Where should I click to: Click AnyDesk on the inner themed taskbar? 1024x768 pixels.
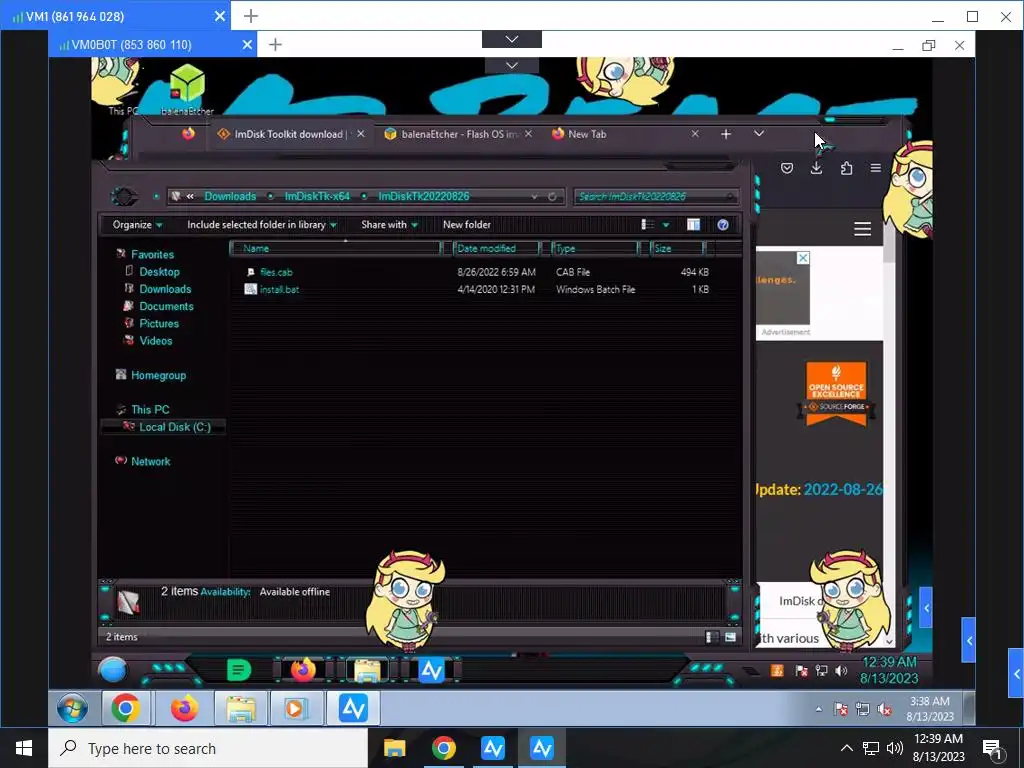431,670
